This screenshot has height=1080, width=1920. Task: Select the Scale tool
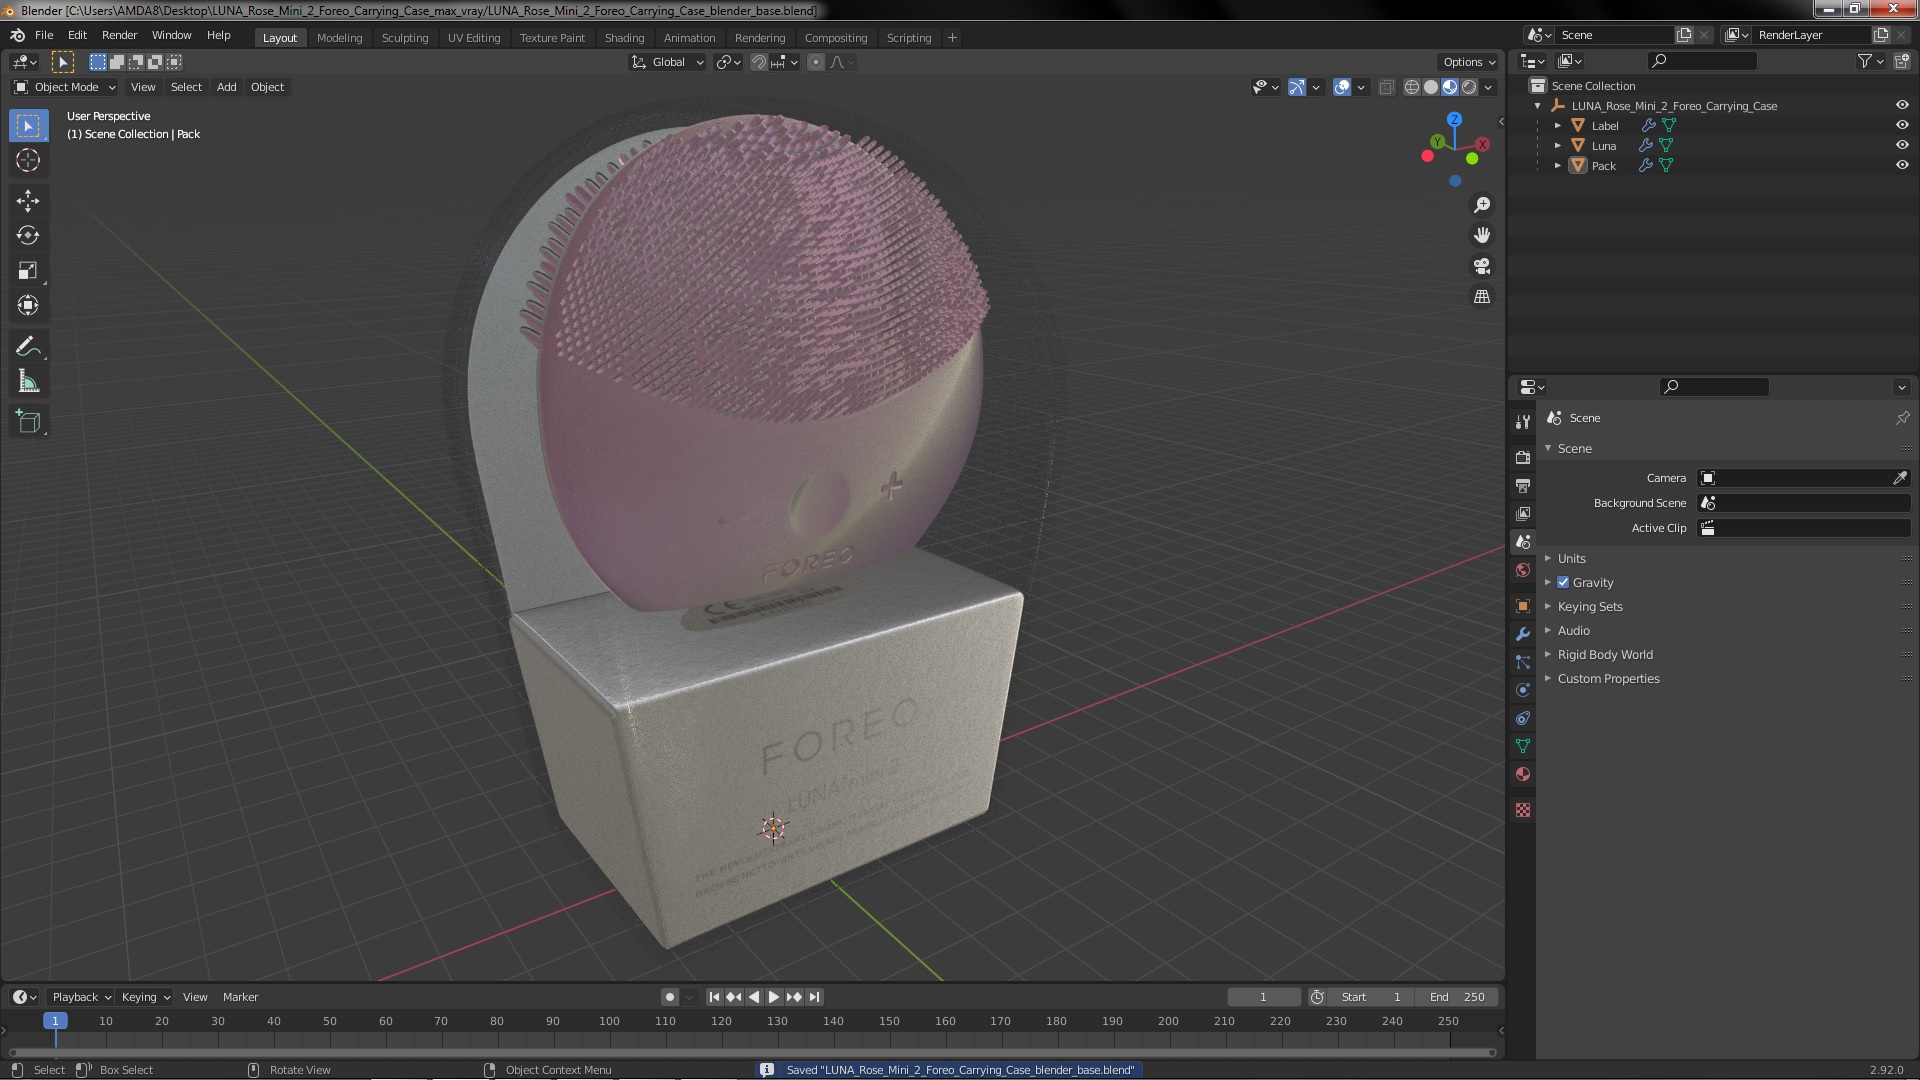(x=28, y=271)
